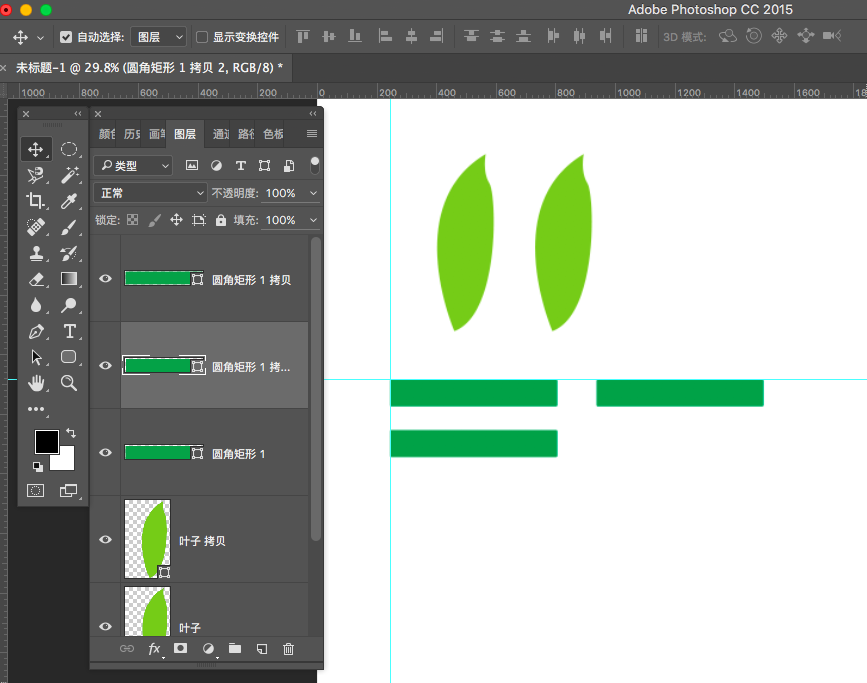Select the History Brush tool

69,253
